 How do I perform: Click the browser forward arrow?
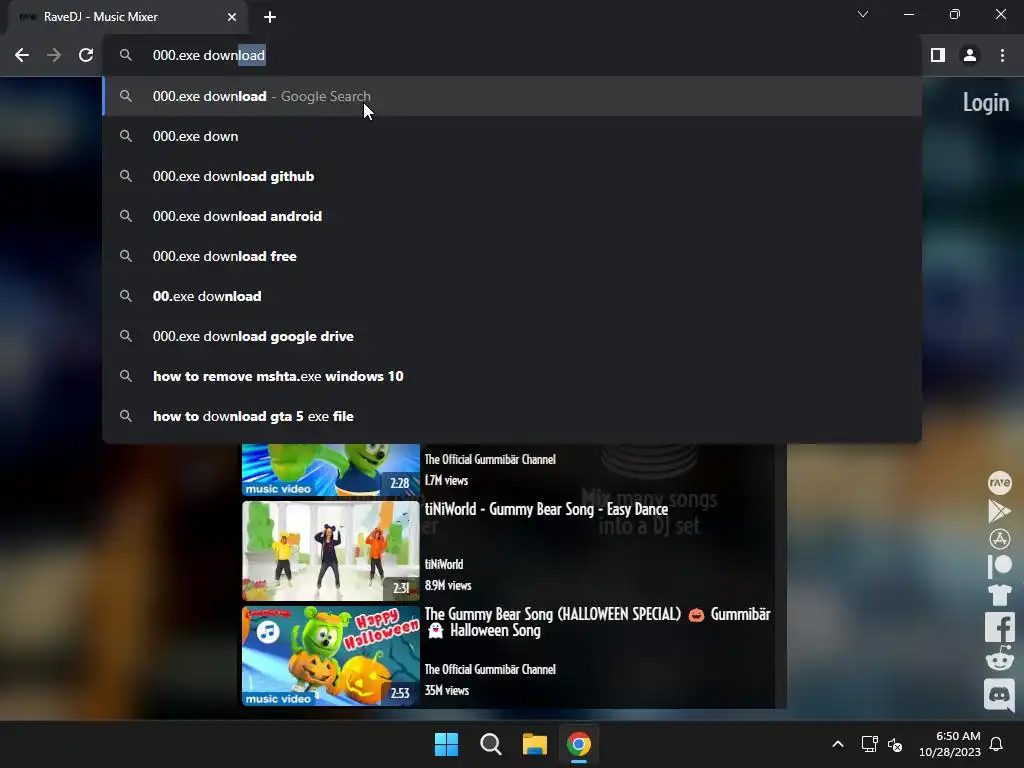[x=54, y=56]
